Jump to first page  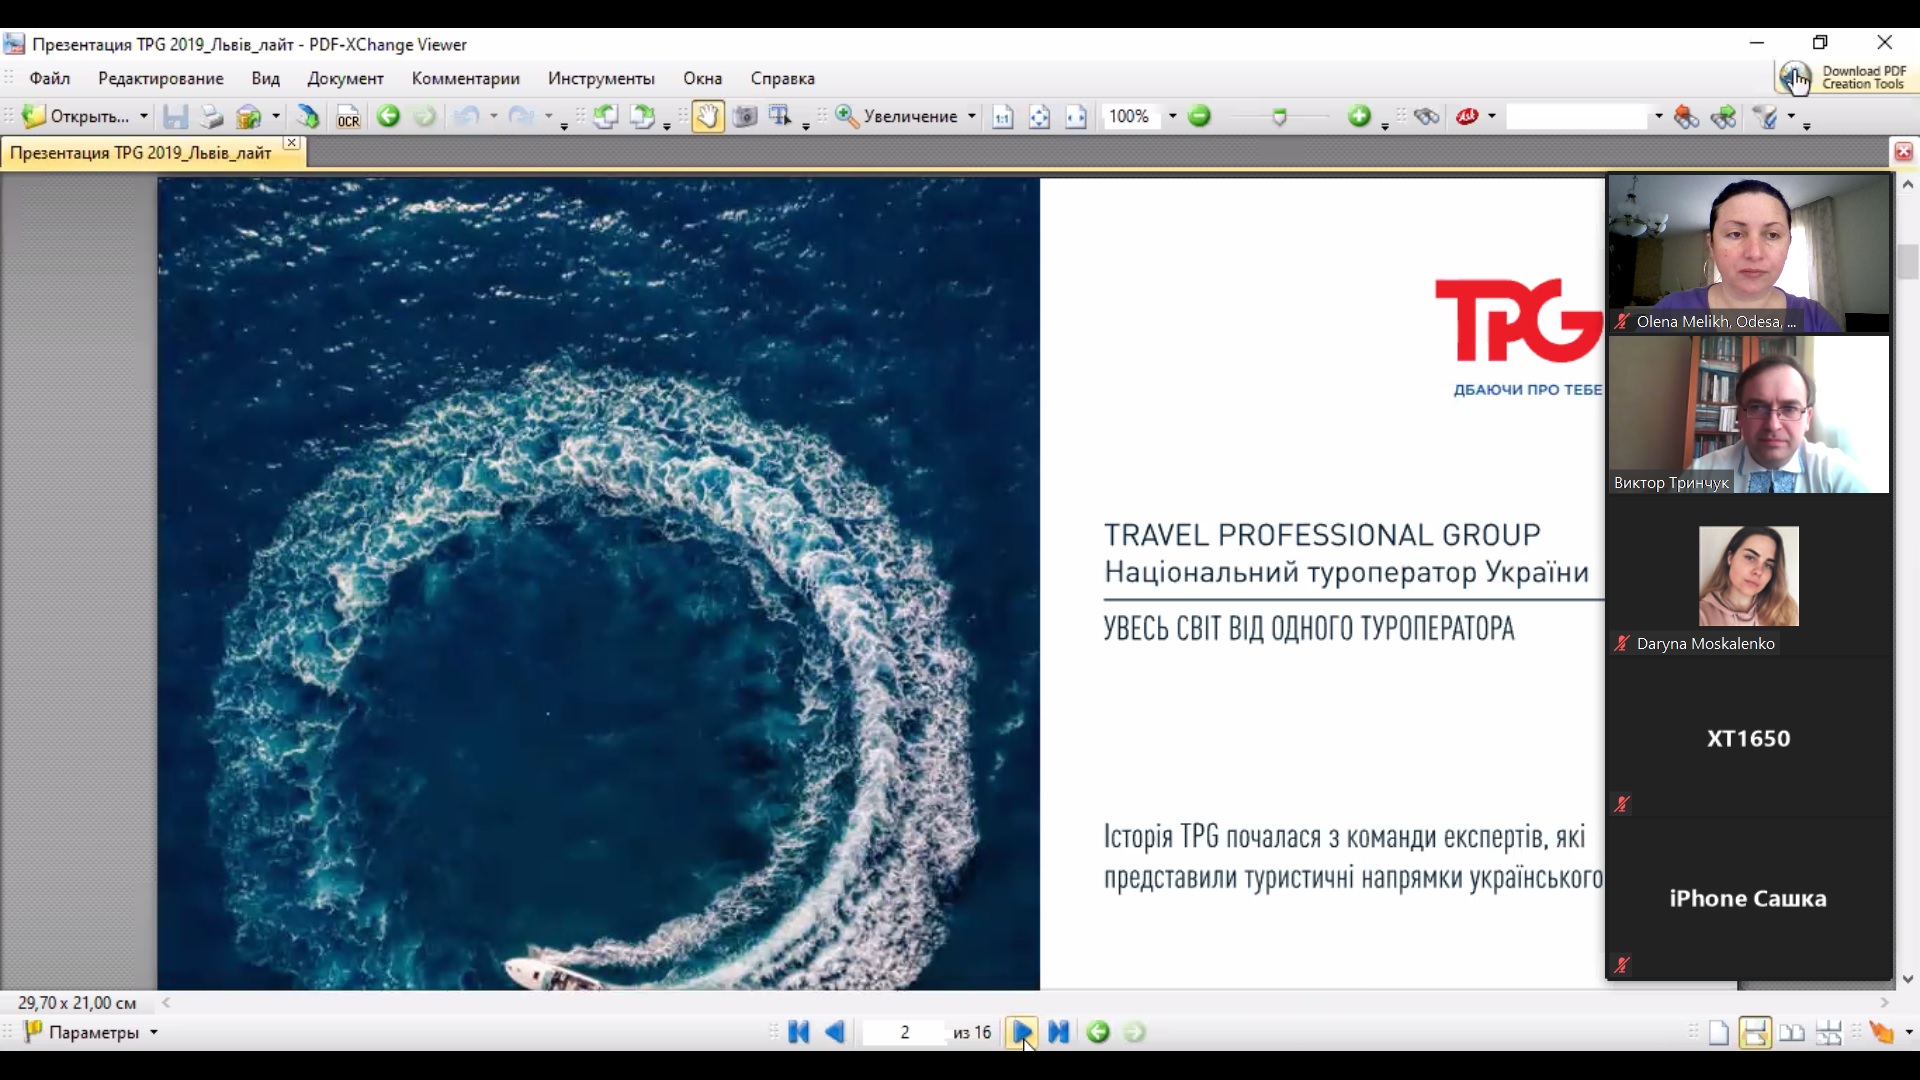(x=798, y=1032)
